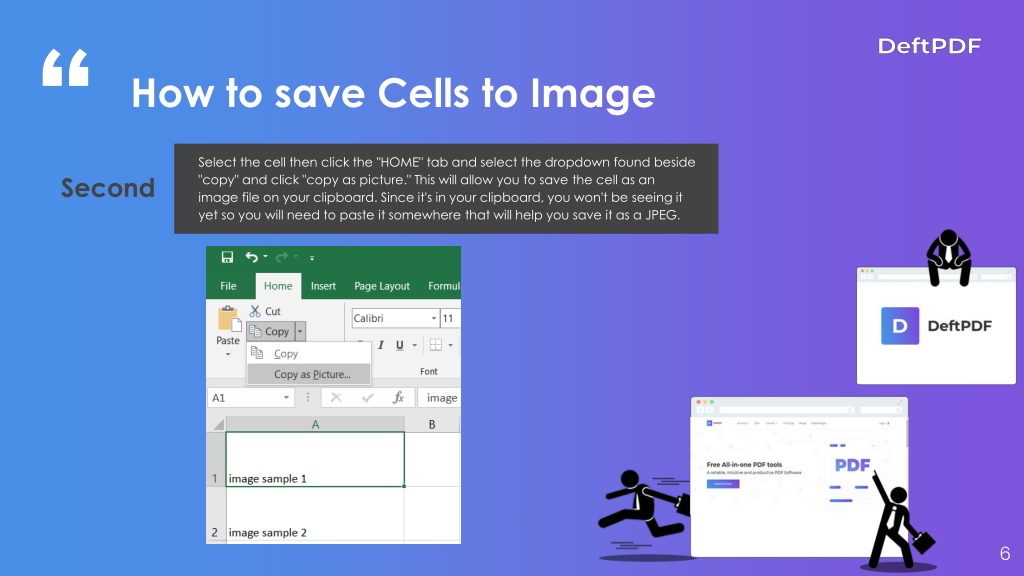
Task: Click the Copy button in the ribbon
Action: [x=270, y=332]
